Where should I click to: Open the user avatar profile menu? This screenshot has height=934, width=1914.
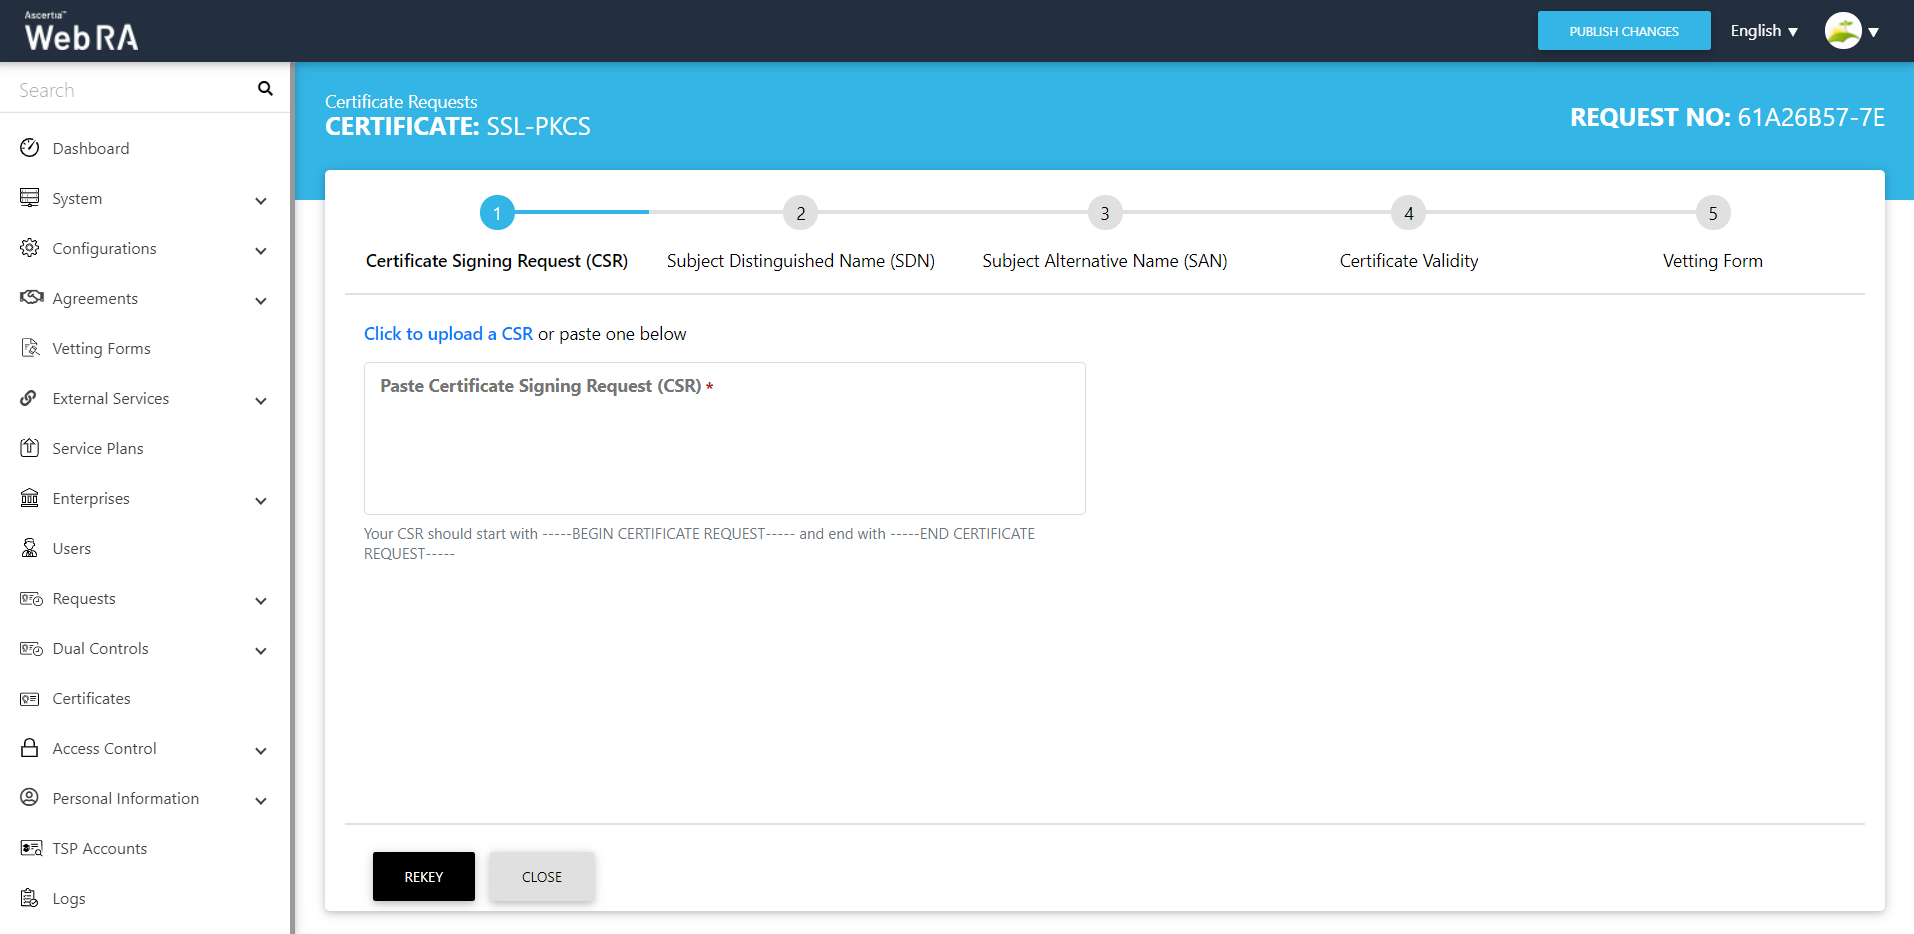pyautogui.click(x=1851, y=31)
